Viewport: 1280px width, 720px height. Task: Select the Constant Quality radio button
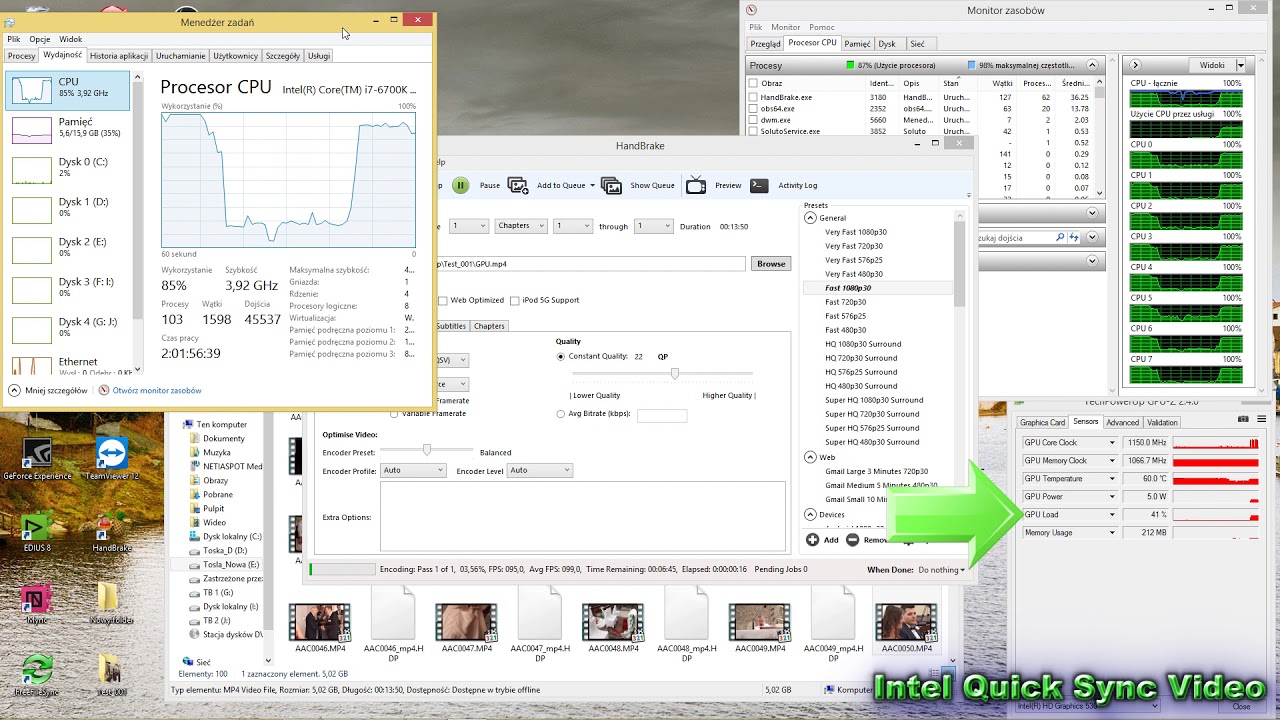pyautogui.click(x=561, y=356)
